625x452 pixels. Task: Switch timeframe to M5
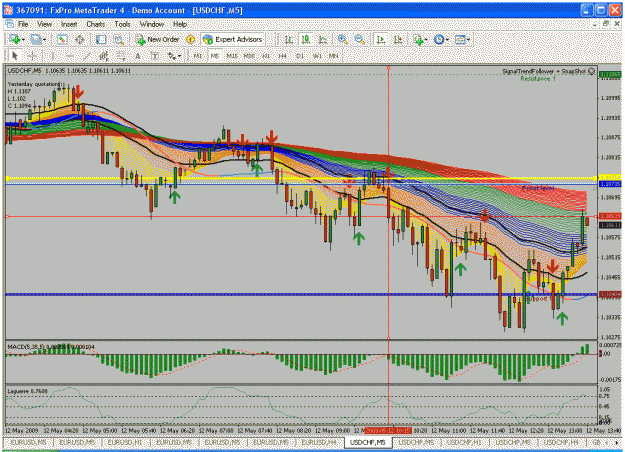point(215,56)
